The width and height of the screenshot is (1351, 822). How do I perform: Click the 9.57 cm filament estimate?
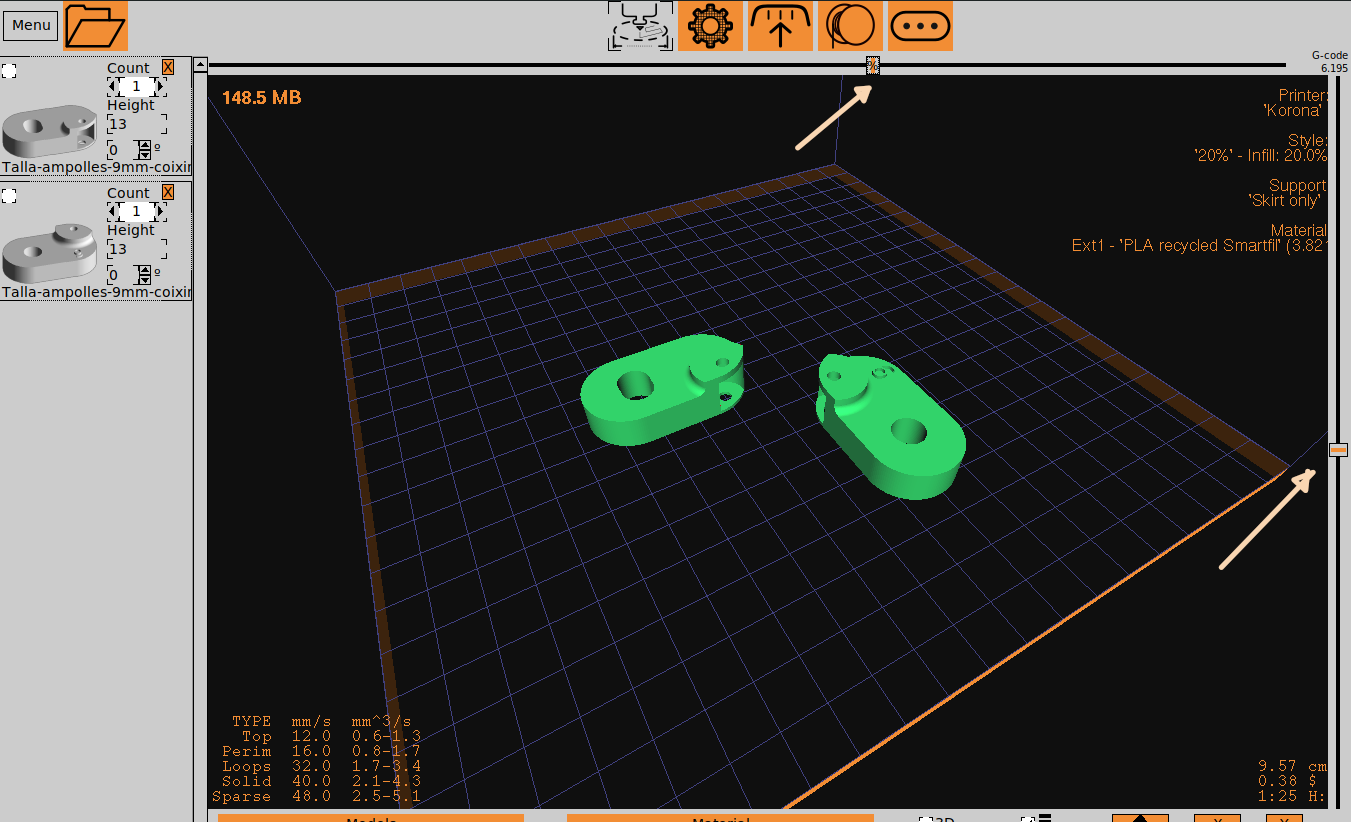coord(1292,766)
